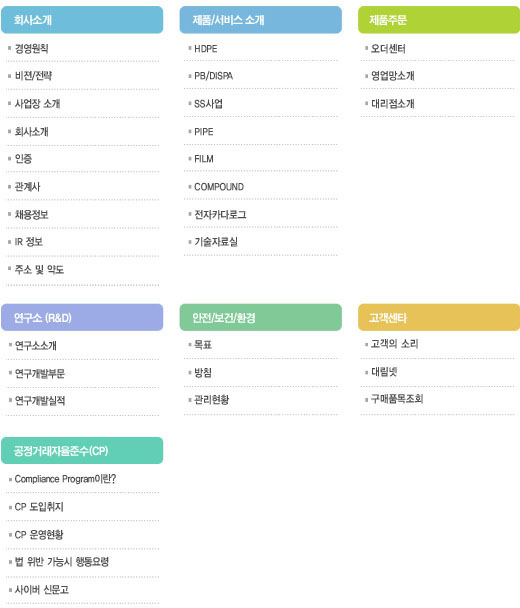520x608 pixels.
Task: Click the yellow 고객센터 header
Action: coord(439,318)
